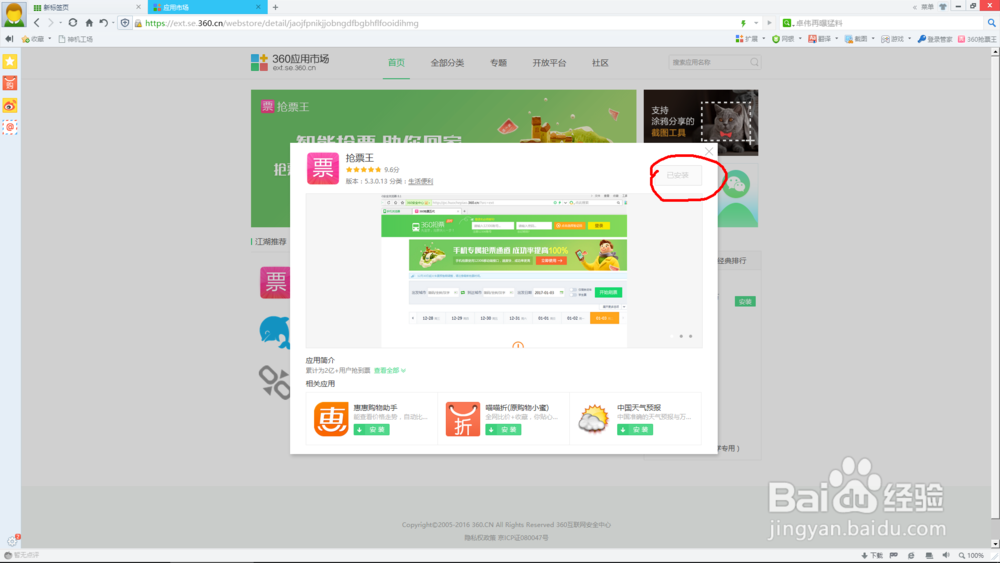Click the 360应用市场 logo
1000x563 pixels.
pos(290,62)
